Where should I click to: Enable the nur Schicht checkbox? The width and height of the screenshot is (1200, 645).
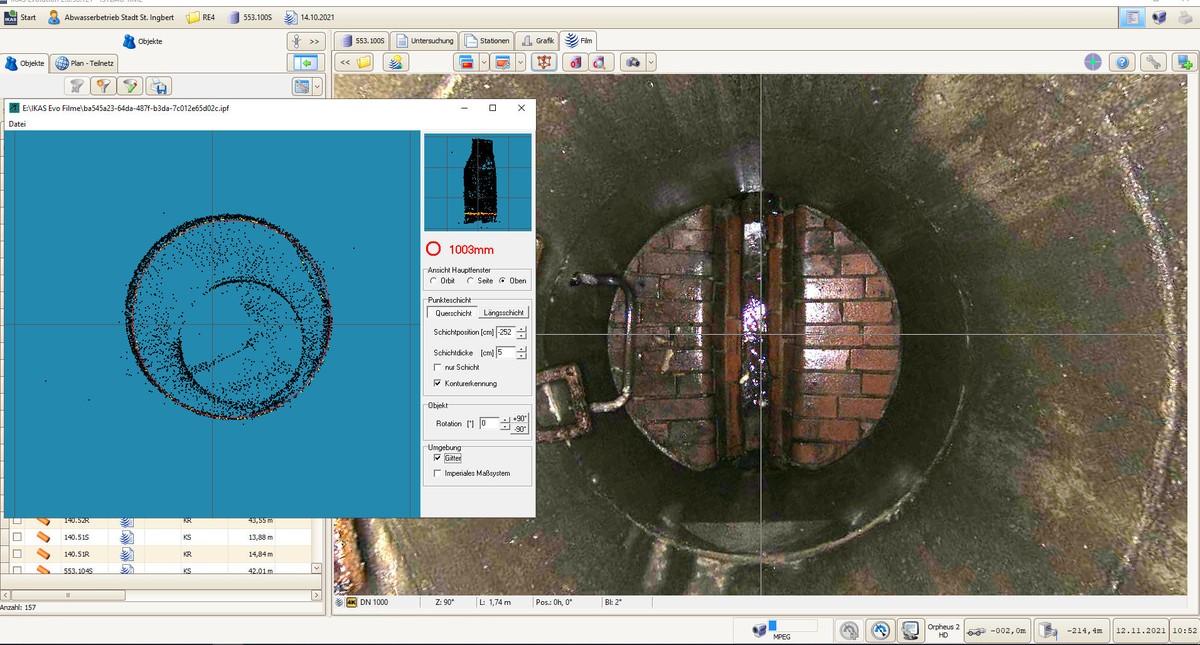pyautogui.click(x=438, y=367)
